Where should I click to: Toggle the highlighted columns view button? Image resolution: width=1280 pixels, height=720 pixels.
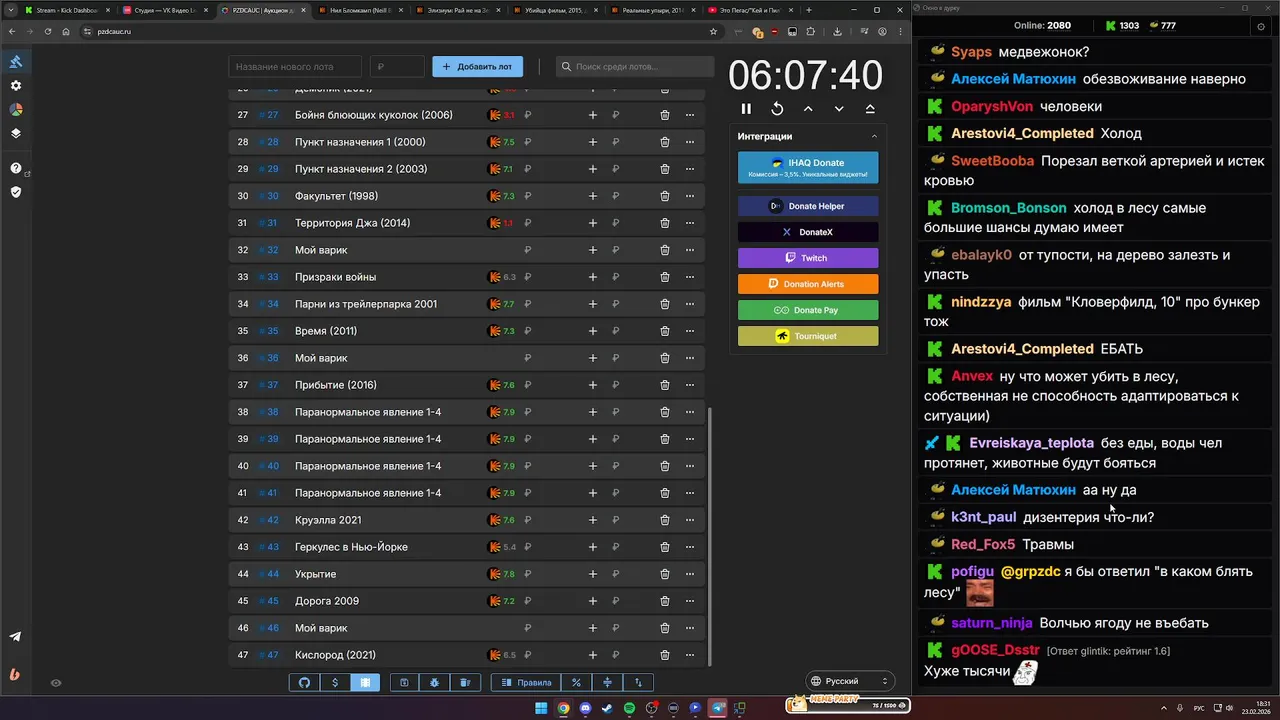coord(365,682)
